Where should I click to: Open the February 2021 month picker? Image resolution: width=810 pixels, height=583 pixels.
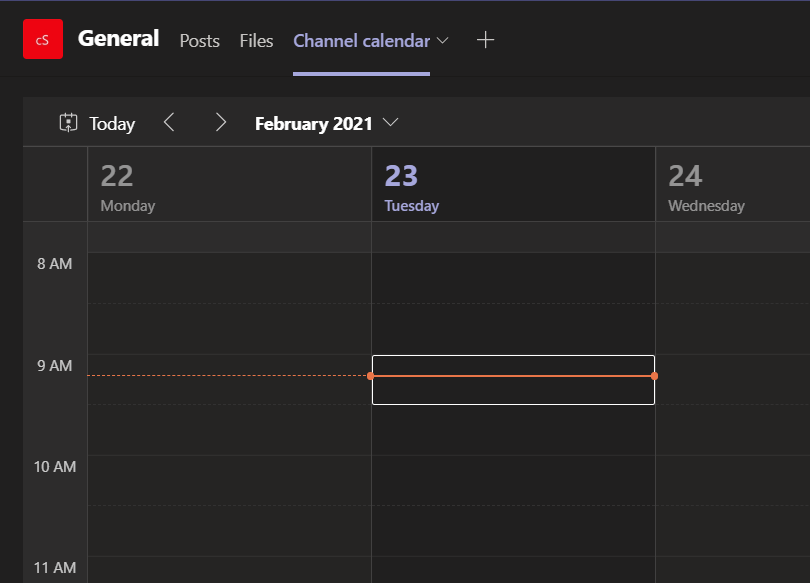click(x=326, y=123)
